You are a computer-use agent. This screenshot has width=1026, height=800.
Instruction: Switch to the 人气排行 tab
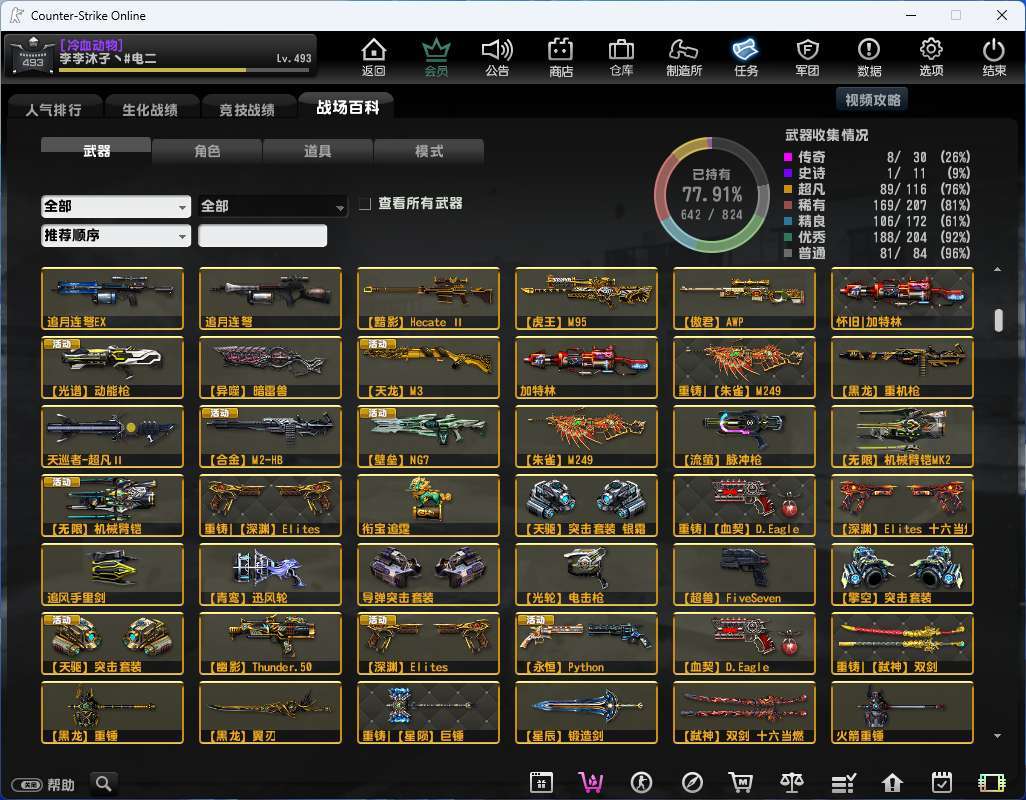click(54, 109)
